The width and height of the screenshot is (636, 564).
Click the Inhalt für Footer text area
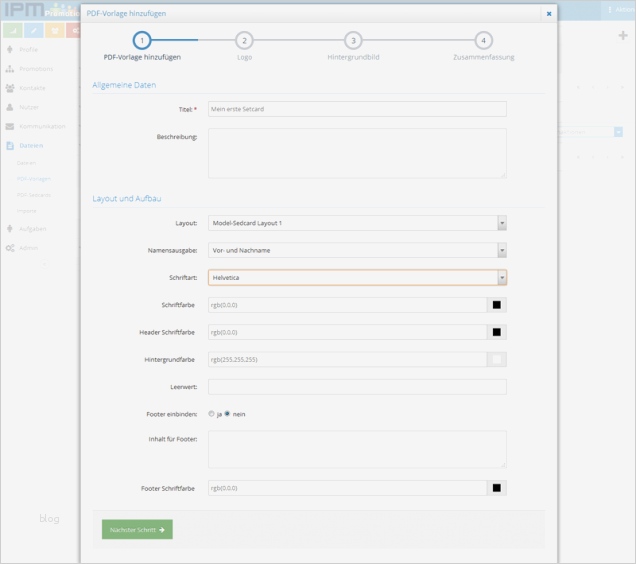(x=357, y=450)
